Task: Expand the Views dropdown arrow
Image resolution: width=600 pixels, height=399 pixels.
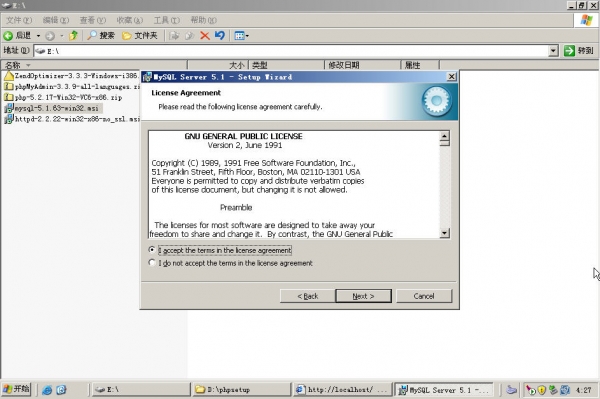Action: (247, 36)
